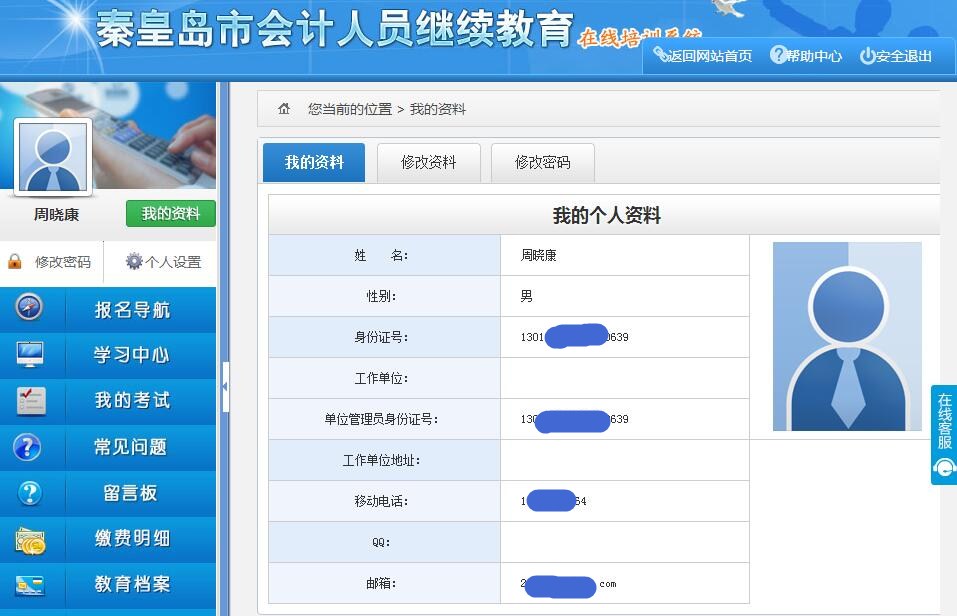Click the wallet icon beside 缴费明细
Viewport: 957px width, 616px height.
(x=30, y=539)
